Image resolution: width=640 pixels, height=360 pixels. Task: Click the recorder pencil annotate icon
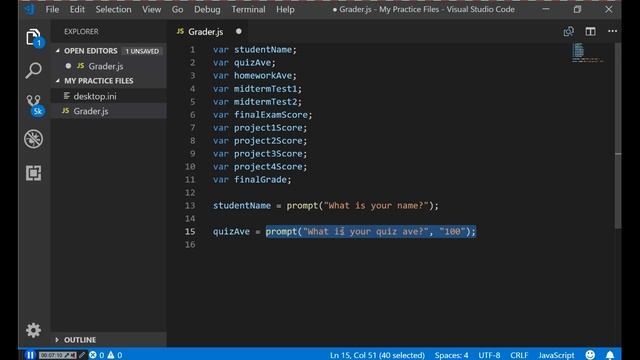[x=82, y=355]
